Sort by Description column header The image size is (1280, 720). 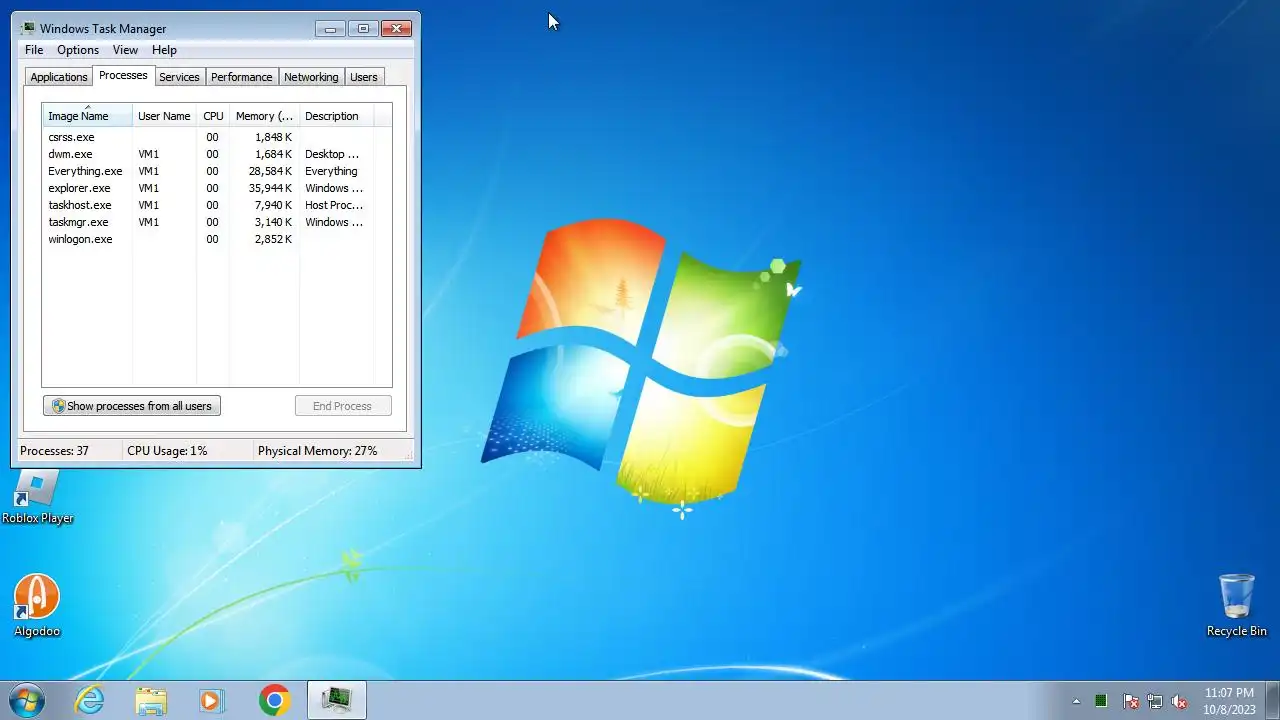click(x=336, y=115)
